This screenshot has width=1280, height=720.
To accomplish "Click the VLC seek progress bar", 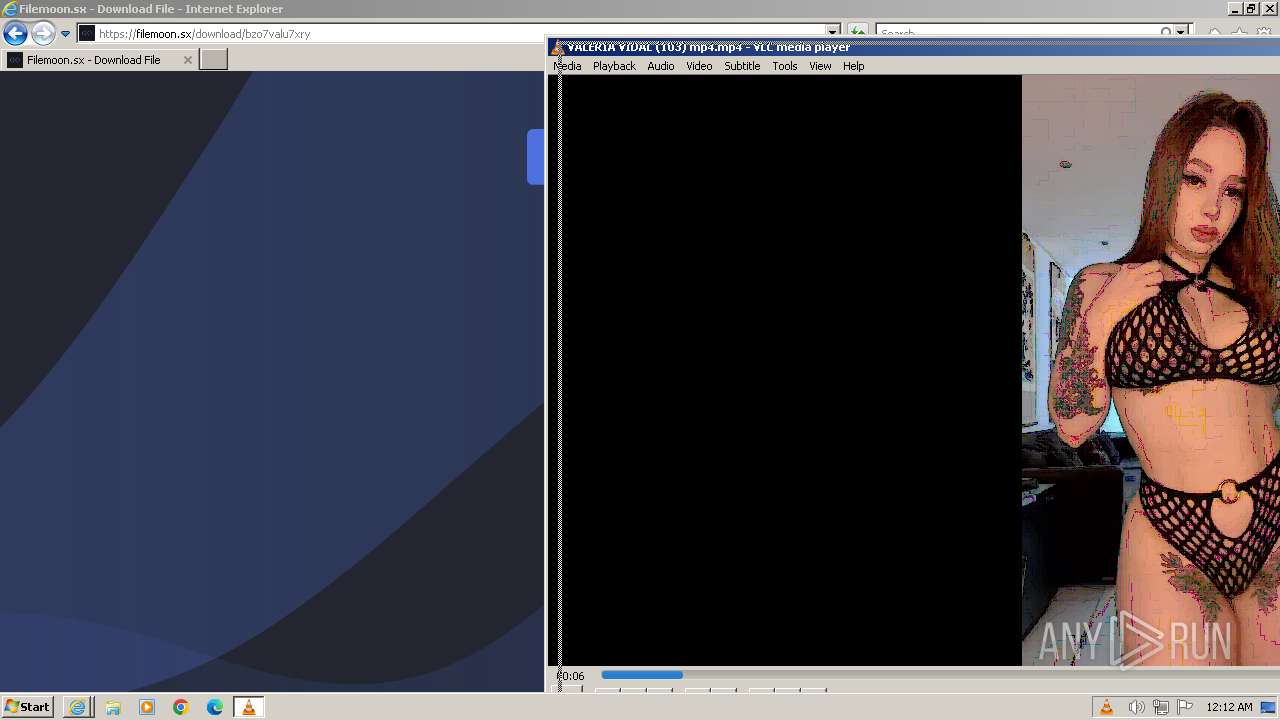I will 938,675.
